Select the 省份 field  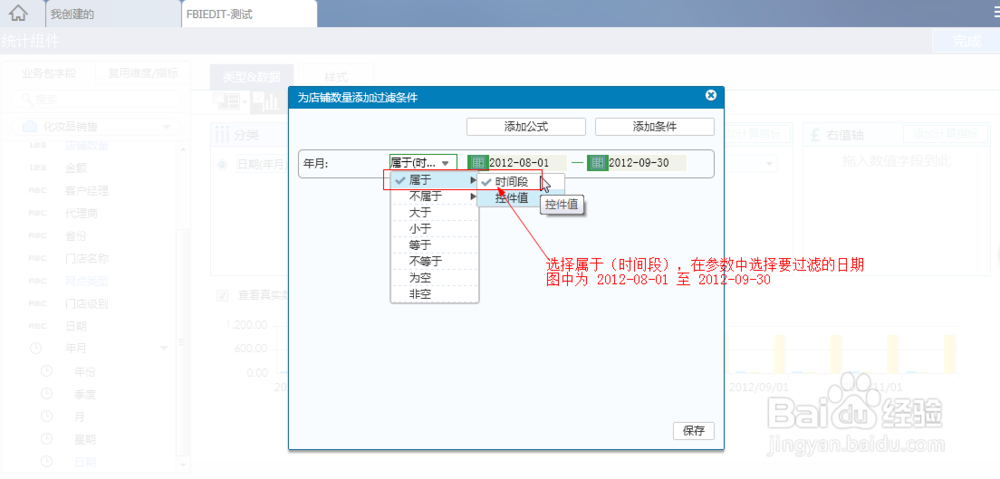click(76, 236)
